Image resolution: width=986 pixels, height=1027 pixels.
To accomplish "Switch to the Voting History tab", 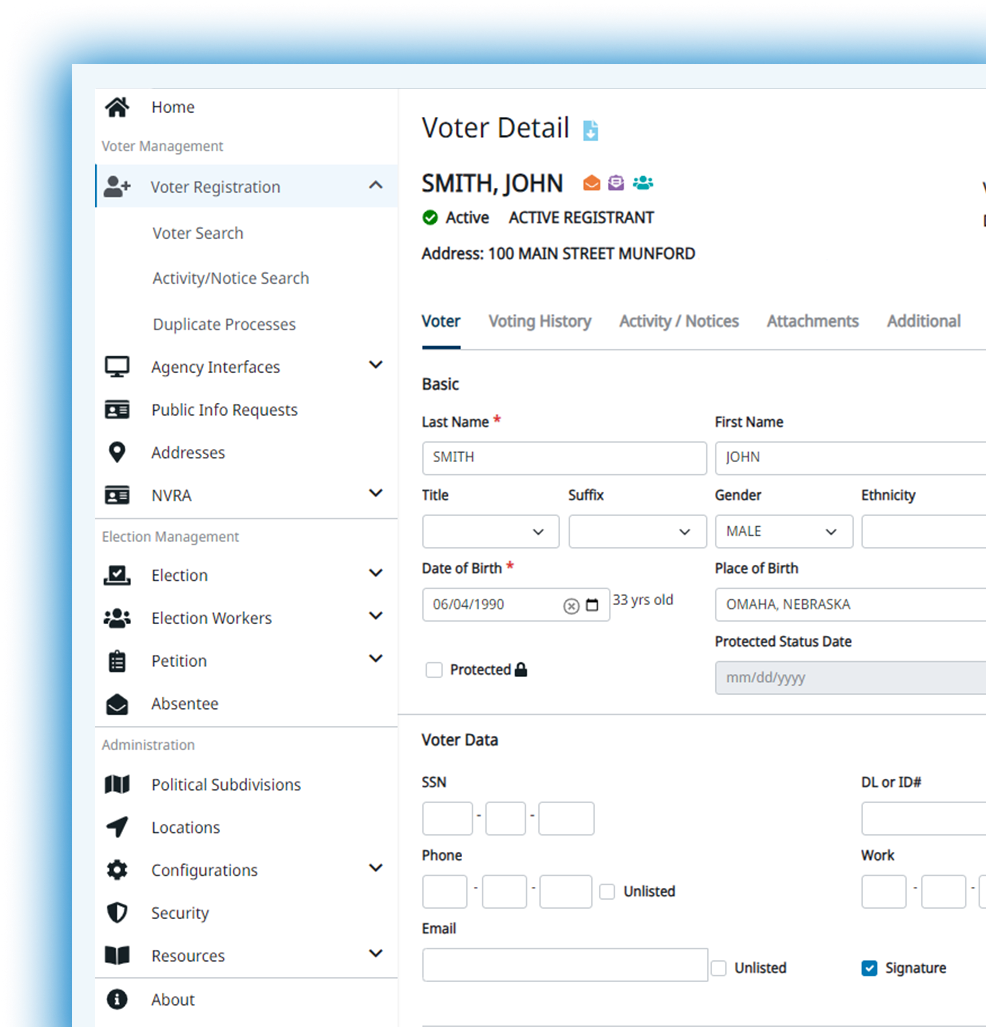I will (540, 322).
